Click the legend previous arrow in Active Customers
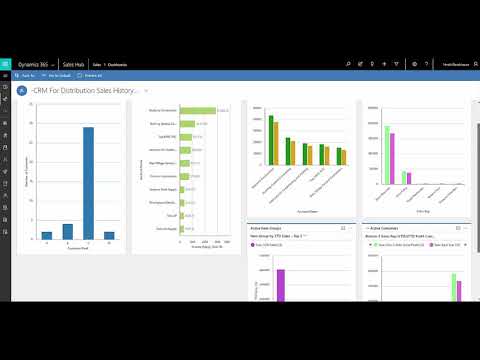 370,245
